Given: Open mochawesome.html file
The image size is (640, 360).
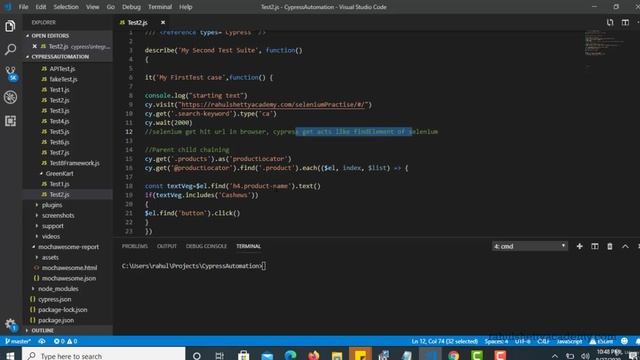Looking at the screenshot, I should click(69, 268).
